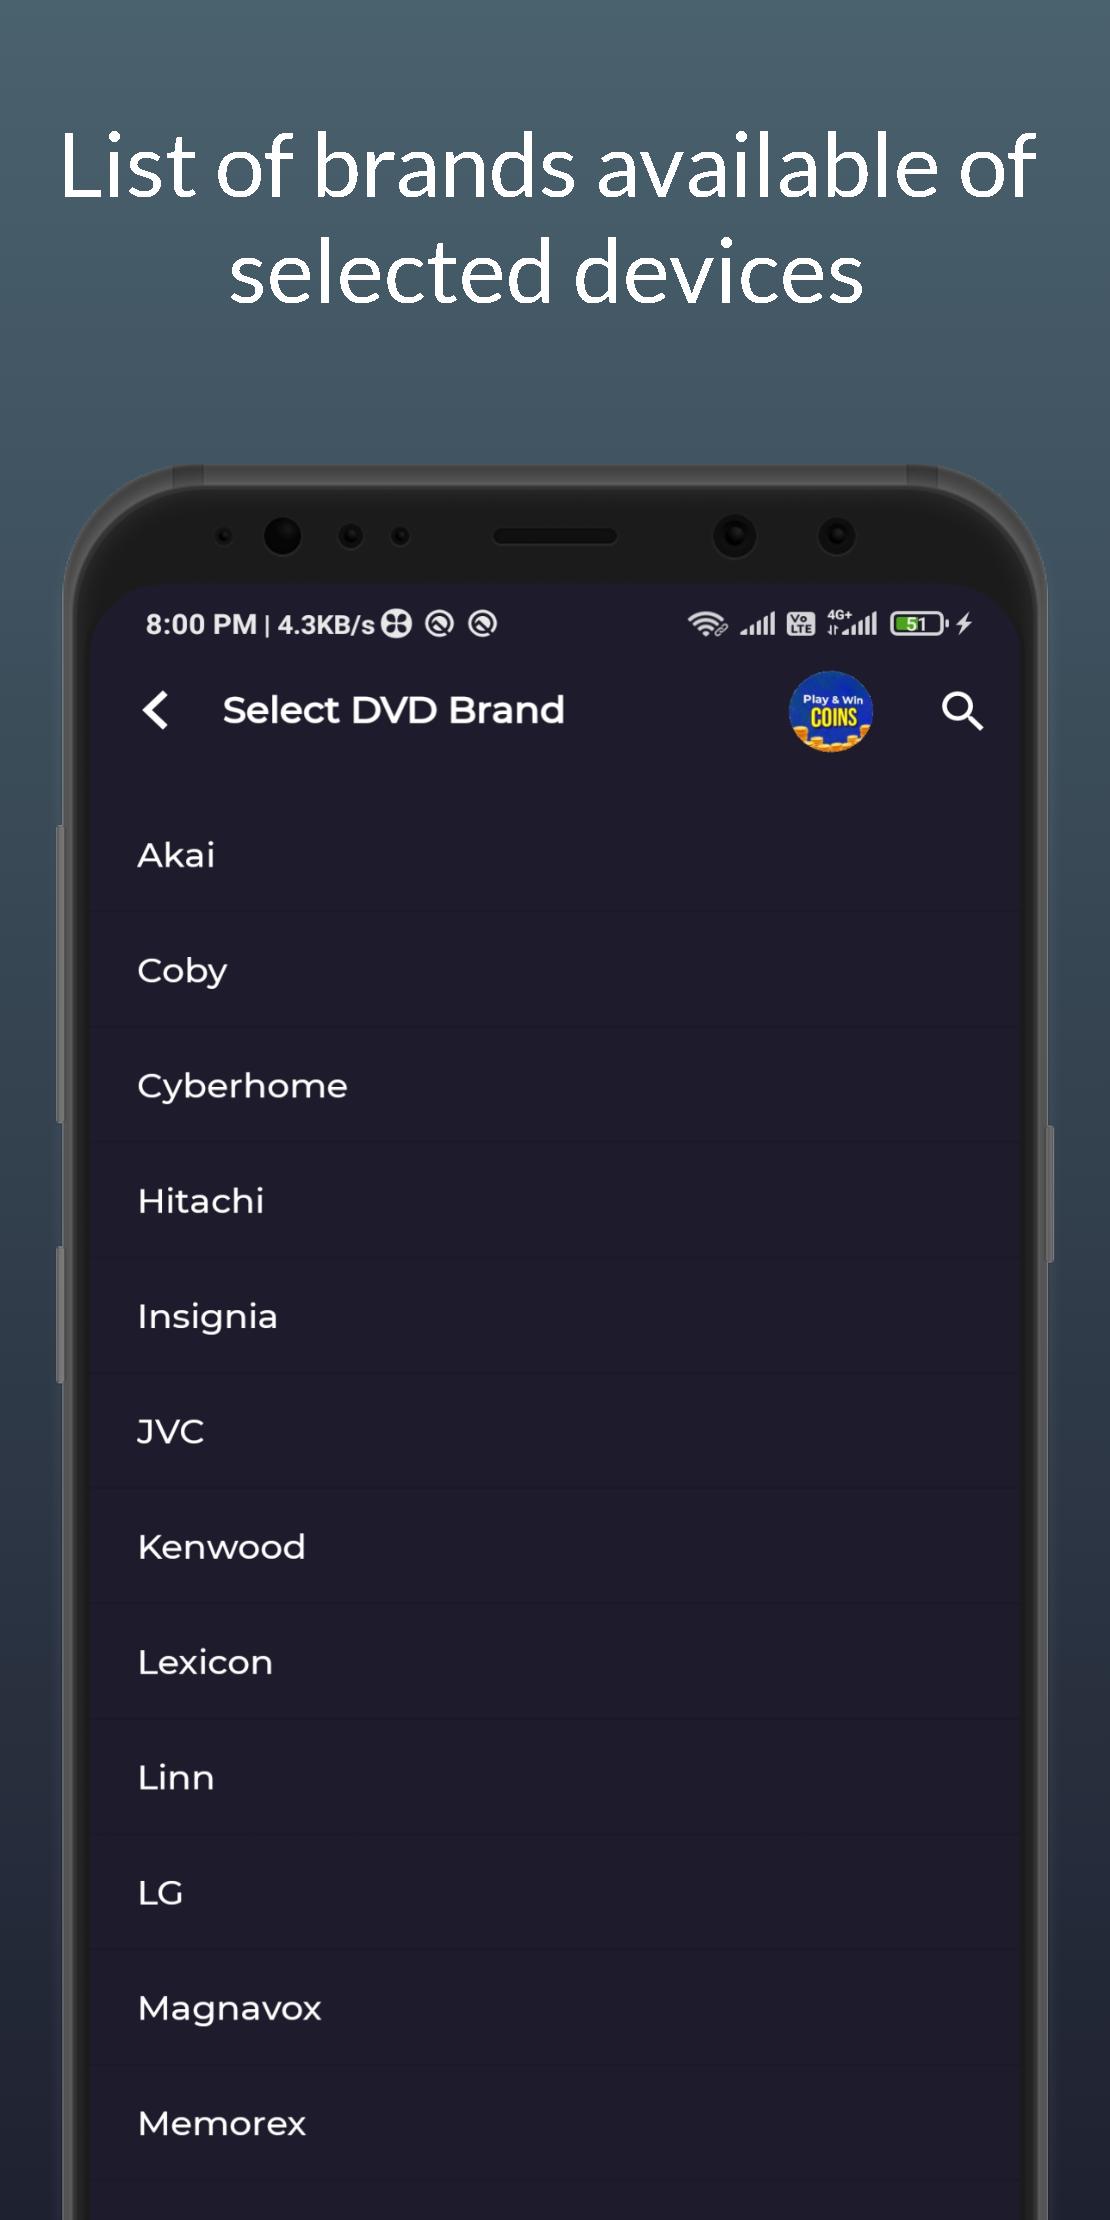Screen dimensions: 1110x2220
Task: Pick the Lexicon brand
Action: [x=555, y=1662]
